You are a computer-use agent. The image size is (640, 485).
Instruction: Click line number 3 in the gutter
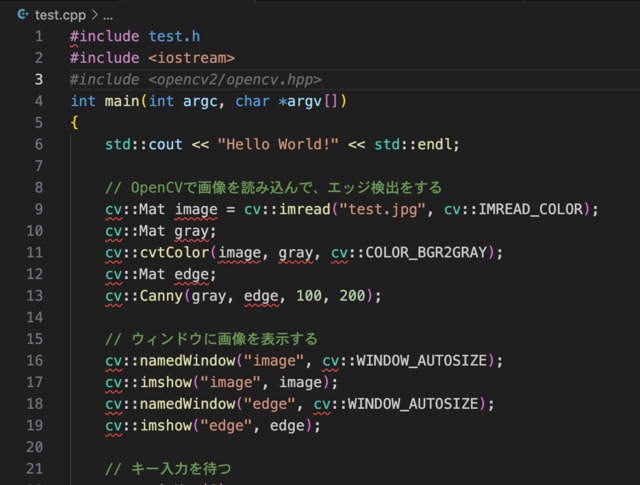click(38, 79)
